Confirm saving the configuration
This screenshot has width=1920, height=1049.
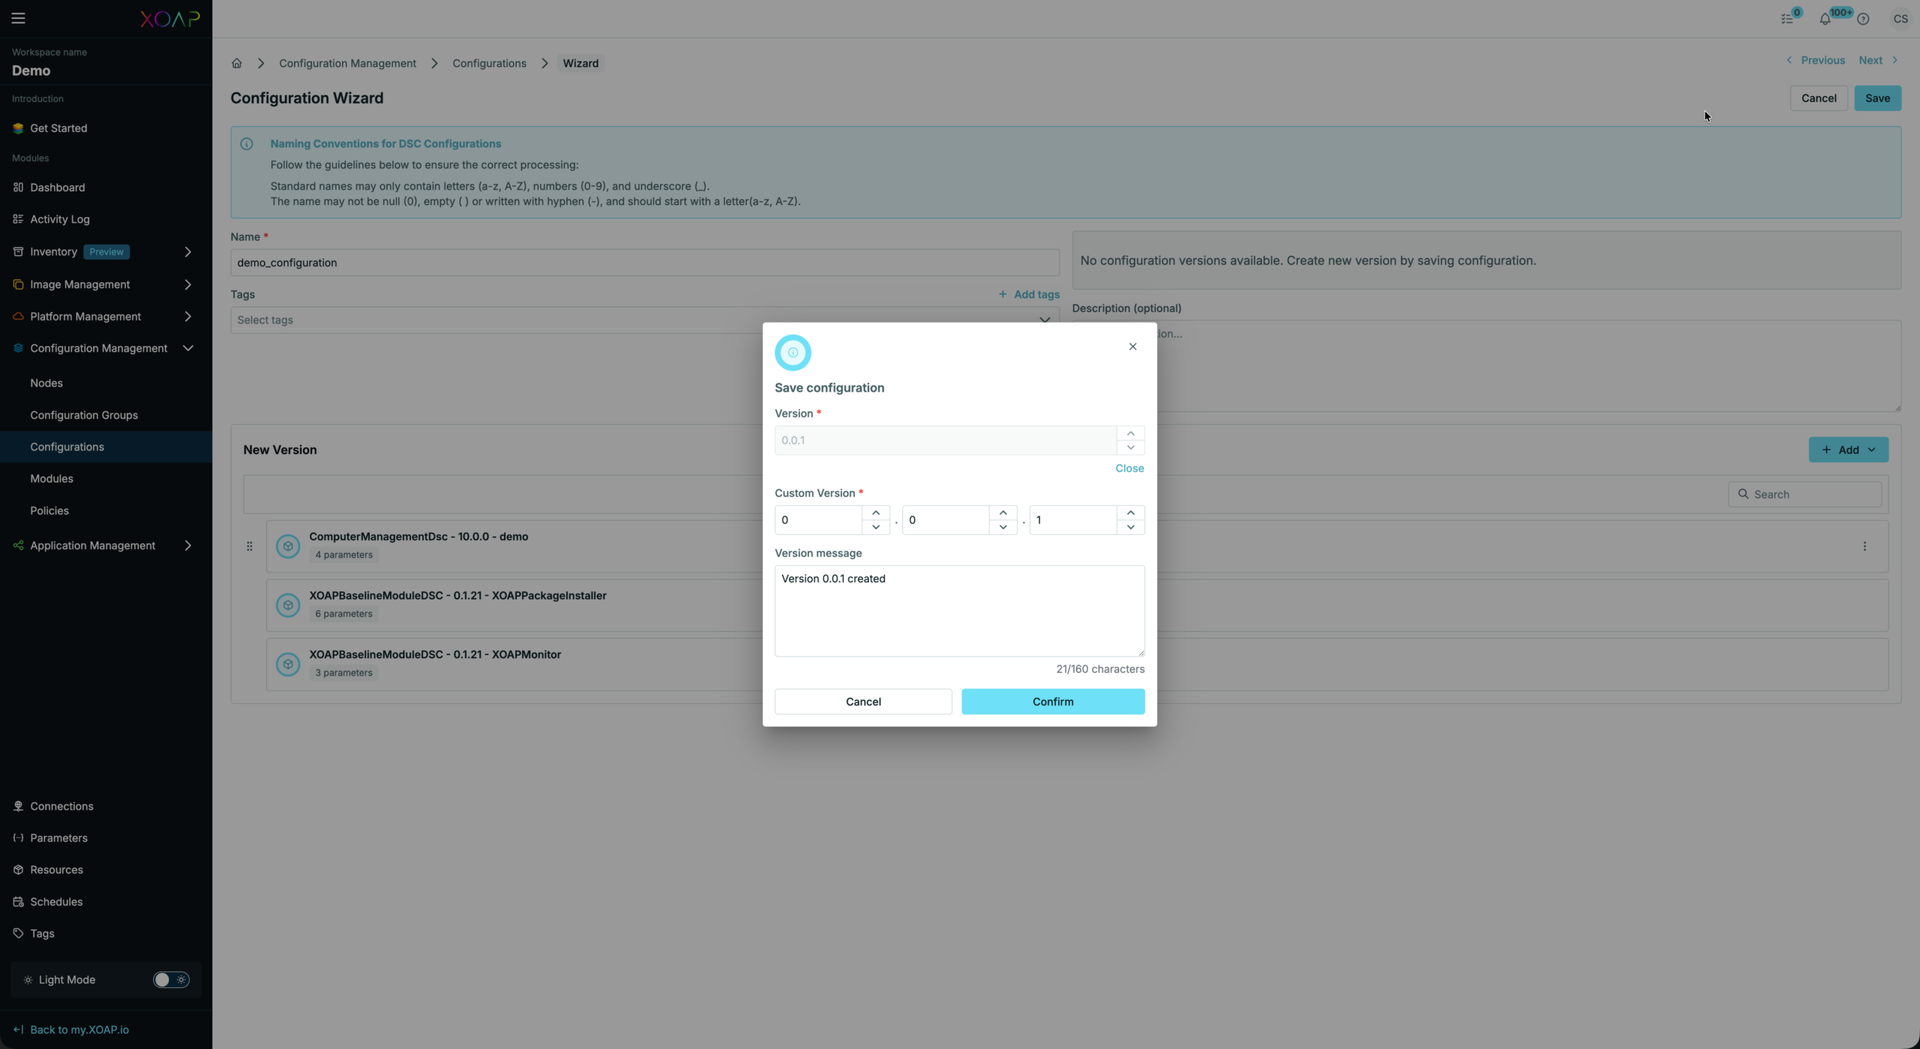1052,702
